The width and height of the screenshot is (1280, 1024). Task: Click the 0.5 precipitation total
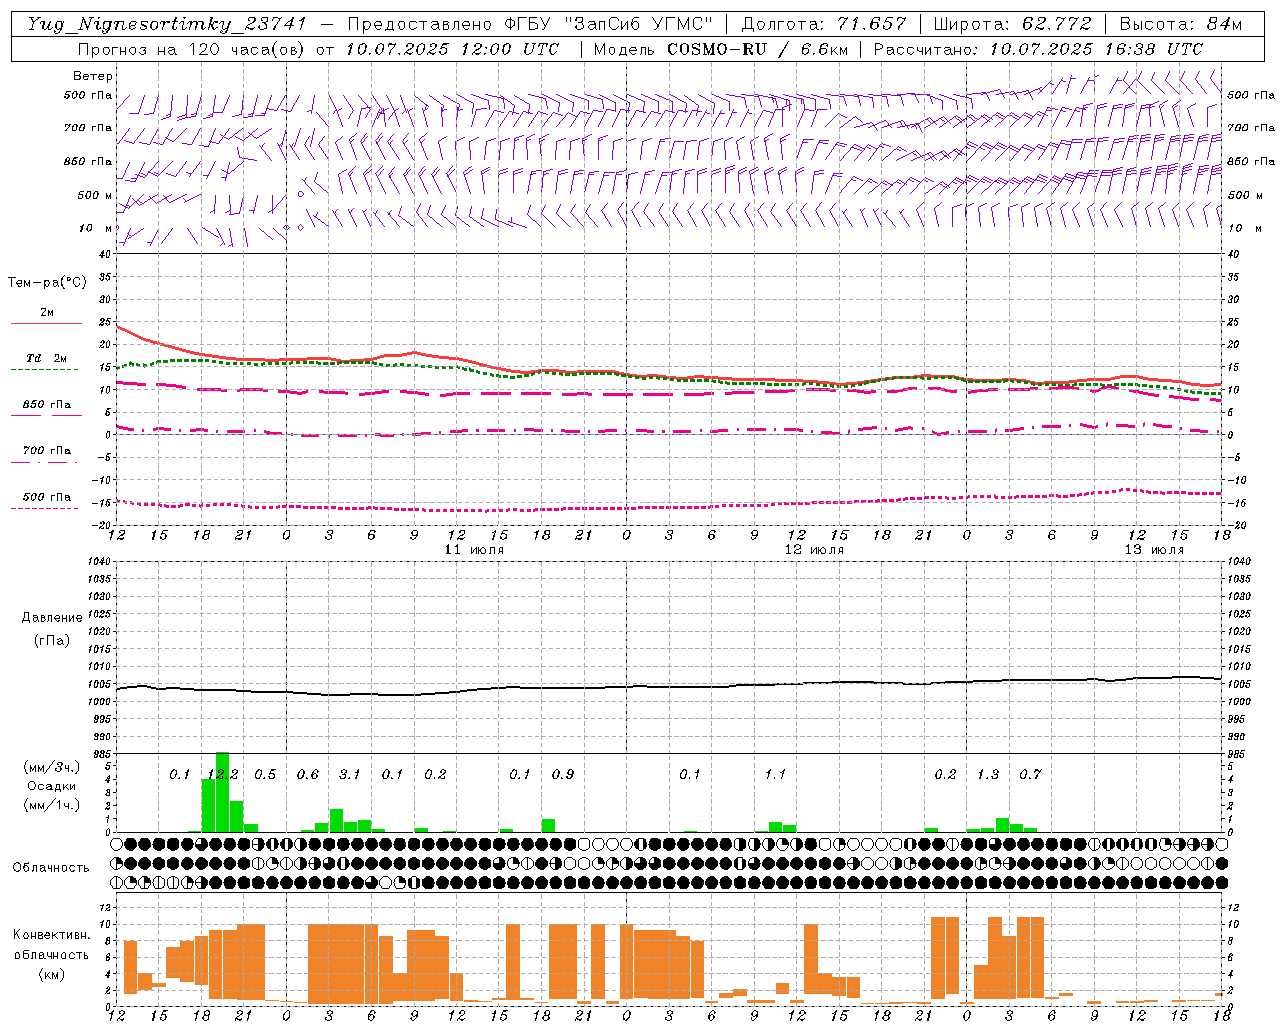(x=265, y=774)
